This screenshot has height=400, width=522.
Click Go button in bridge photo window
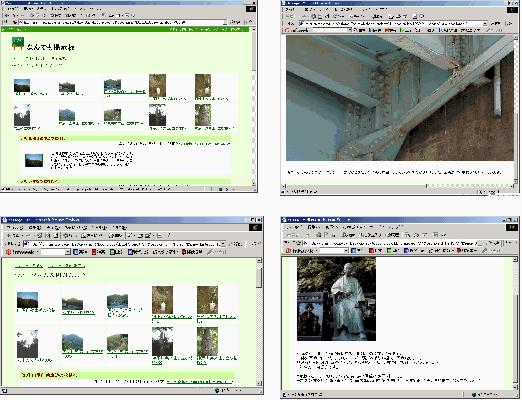pos(496,23)
